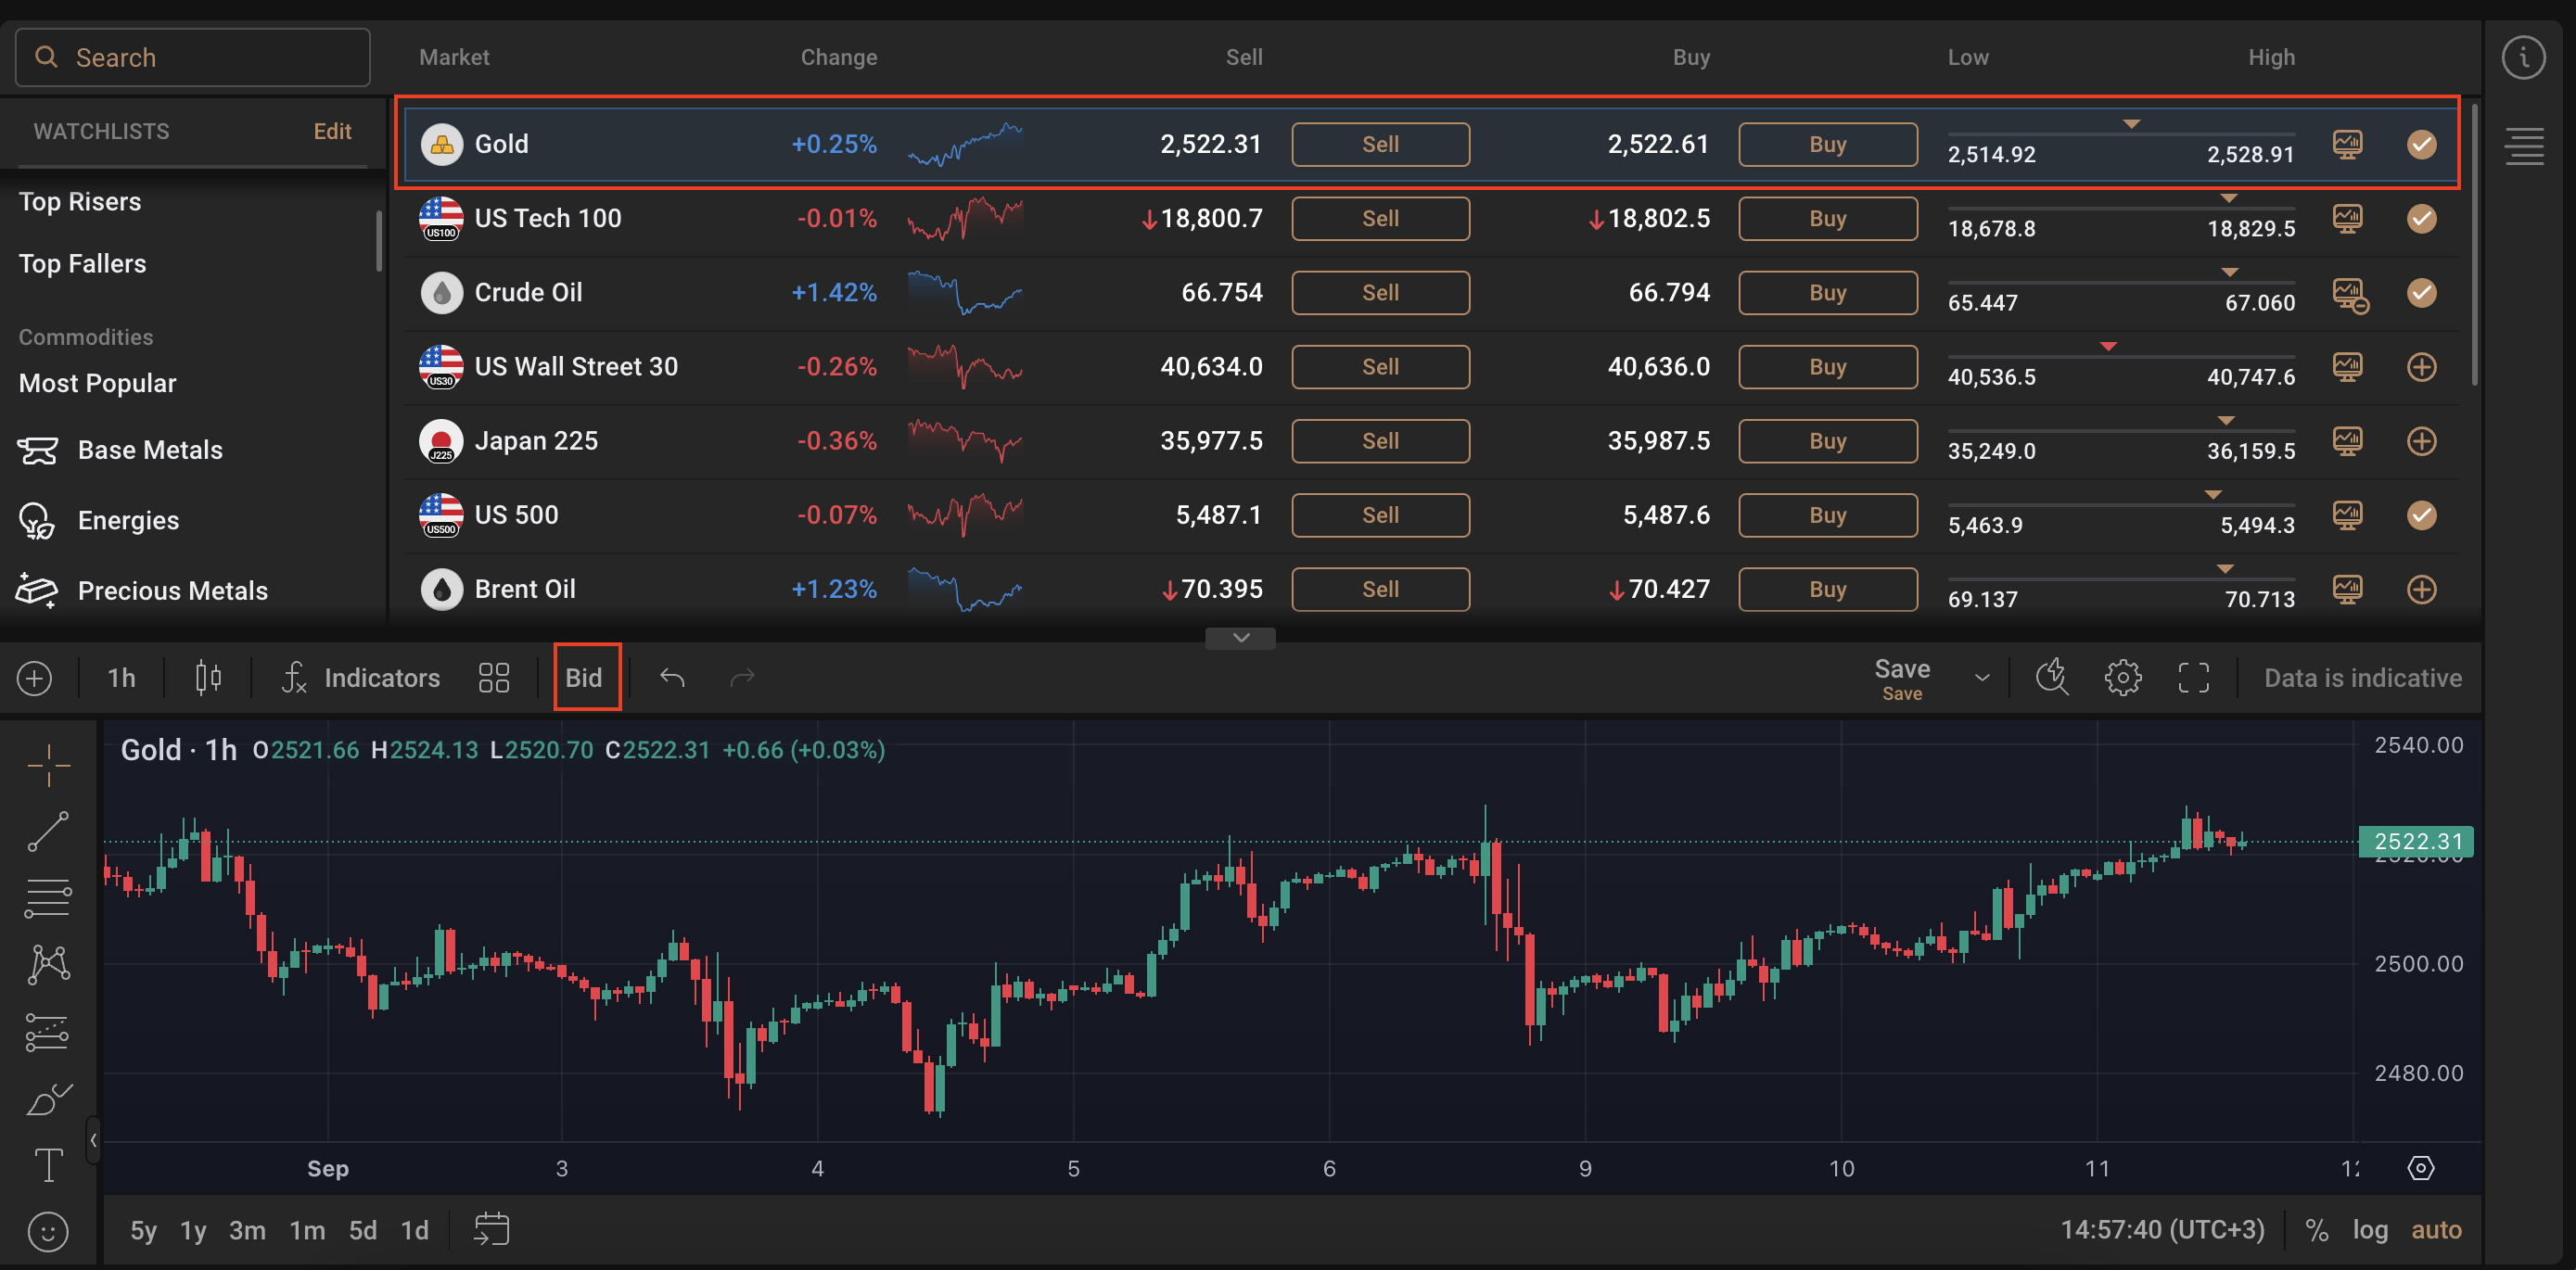Open the Fibonacci retracement tool
The height and width of the screenshot is (1270, 2576).
tap(48, 897)
